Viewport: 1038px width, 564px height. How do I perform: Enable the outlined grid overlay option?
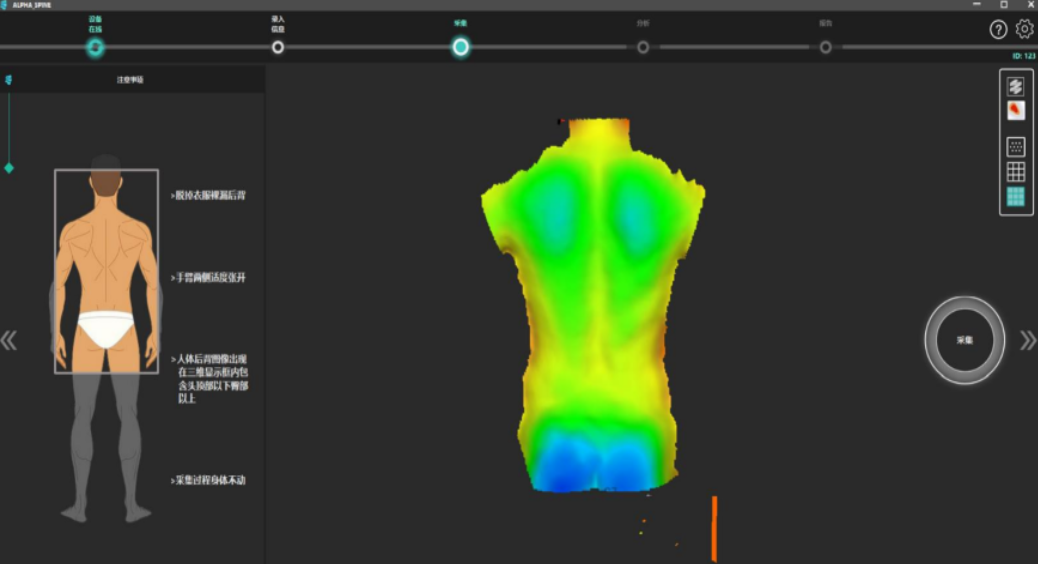coord(1015,172)
